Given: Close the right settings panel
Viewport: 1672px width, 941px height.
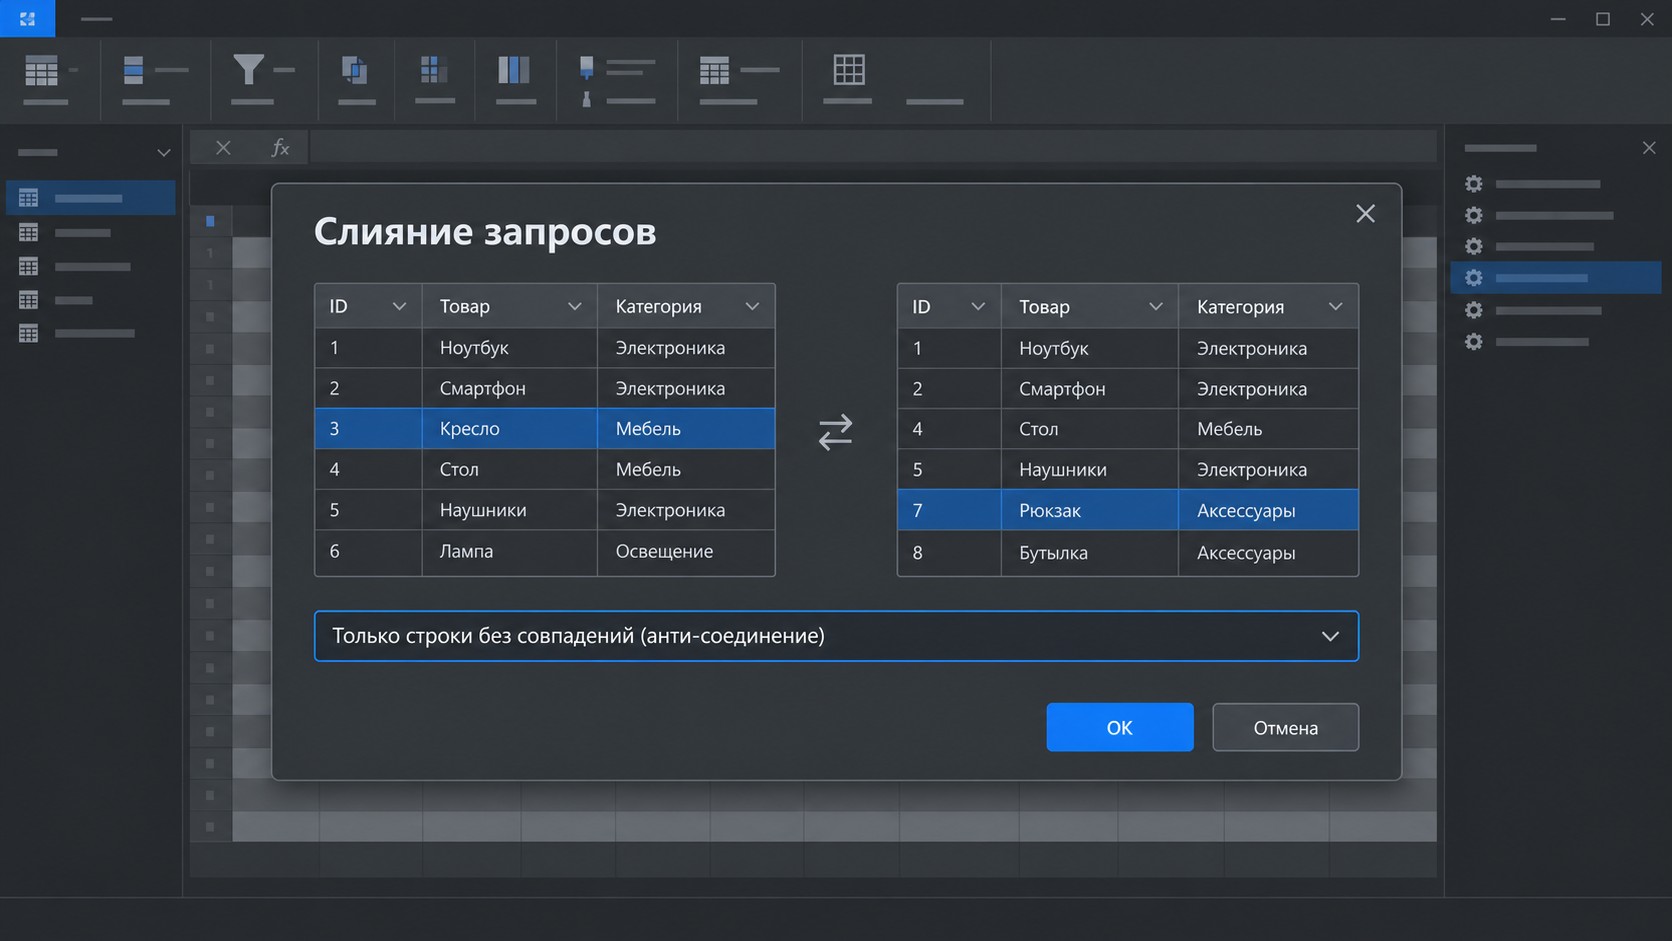Looking at the screenshot, I should (x=1649, y=148).
